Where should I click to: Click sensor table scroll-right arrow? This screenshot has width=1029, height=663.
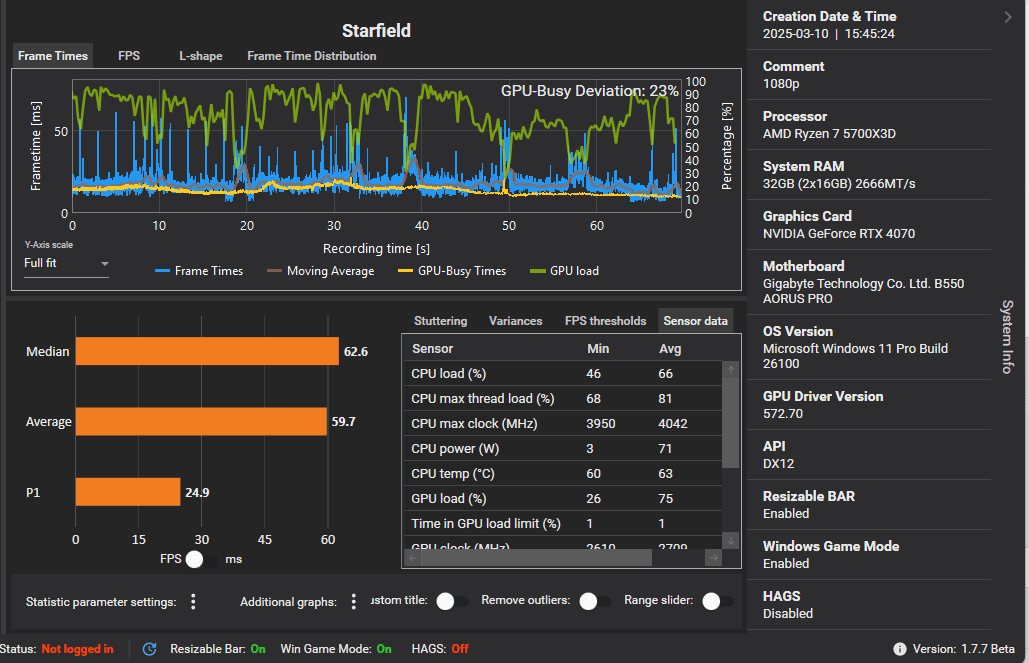713,558
